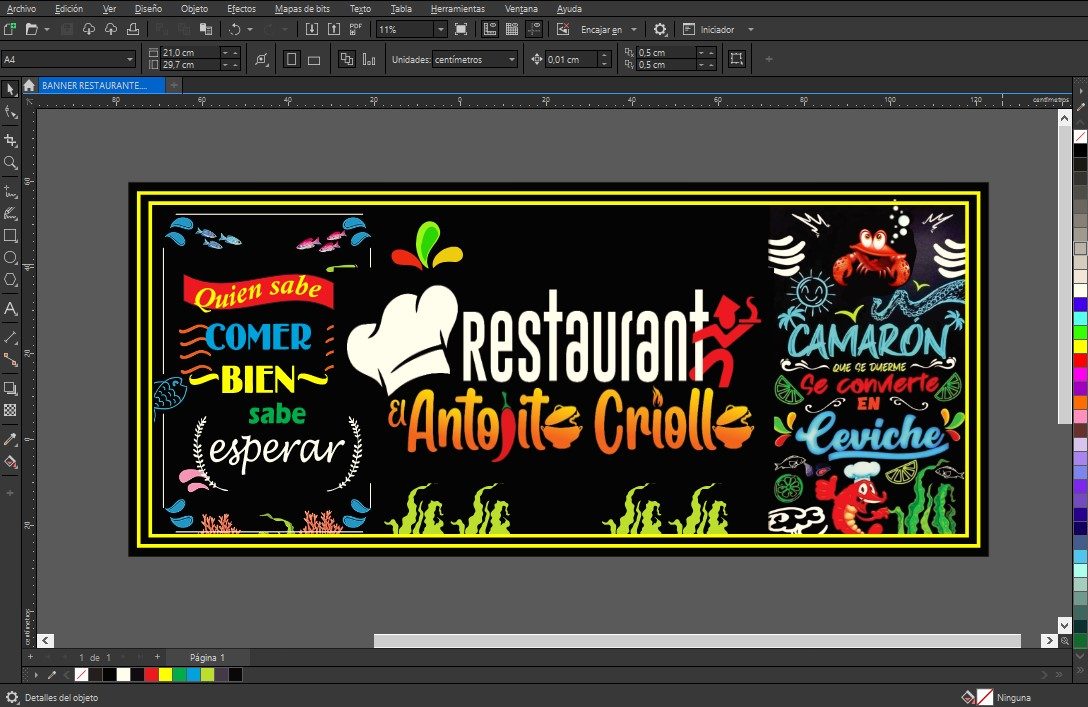Toggle full-screen preview button
Image resolution: width=1088 pixels, height=707 pixels.
(460, 30)
